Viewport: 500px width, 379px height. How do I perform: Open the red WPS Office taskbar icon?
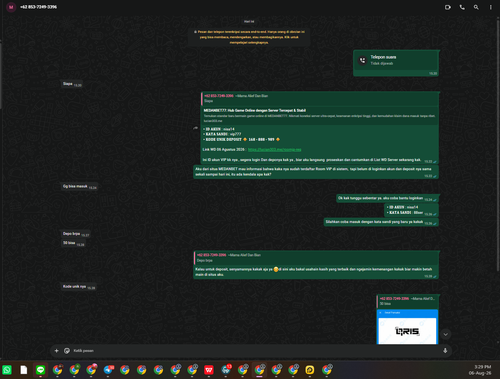209,370
